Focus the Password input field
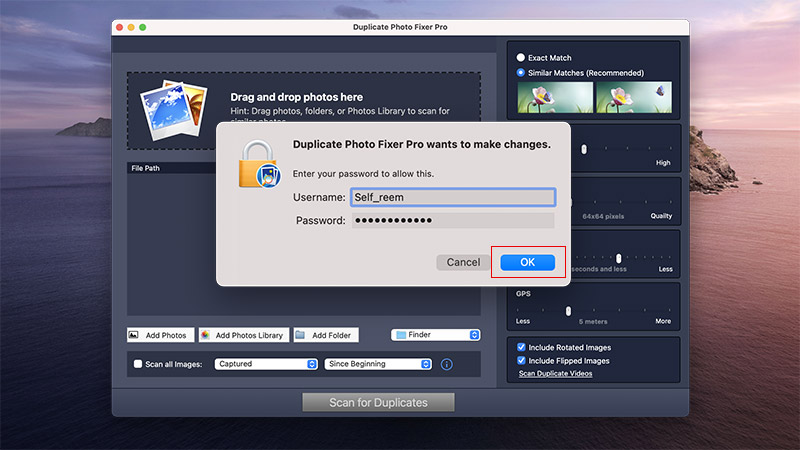800x450 pixels. (453, 220)
